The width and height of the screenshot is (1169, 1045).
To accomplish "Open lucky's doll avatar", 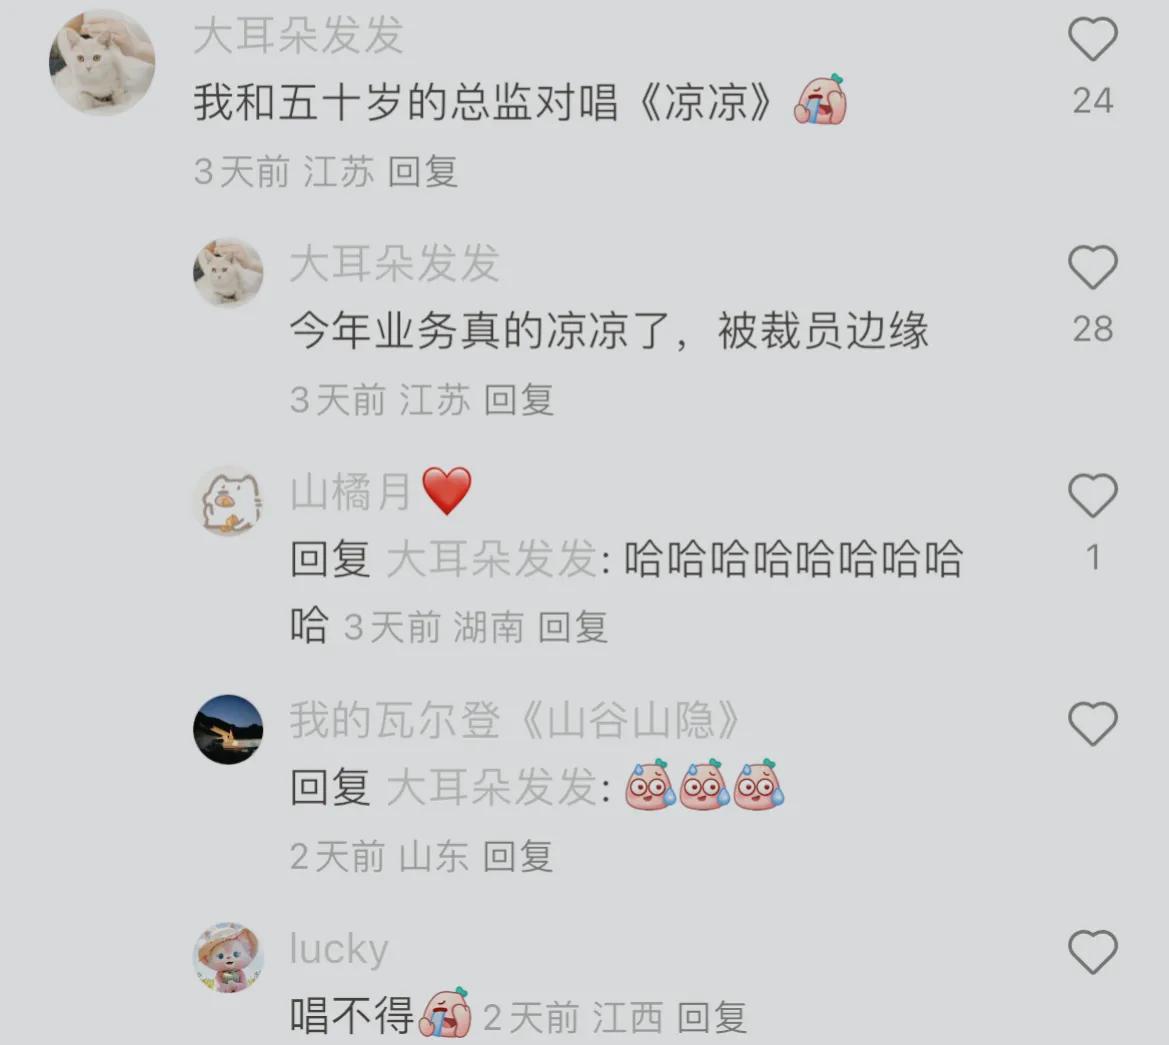I will tap(229, 958).
